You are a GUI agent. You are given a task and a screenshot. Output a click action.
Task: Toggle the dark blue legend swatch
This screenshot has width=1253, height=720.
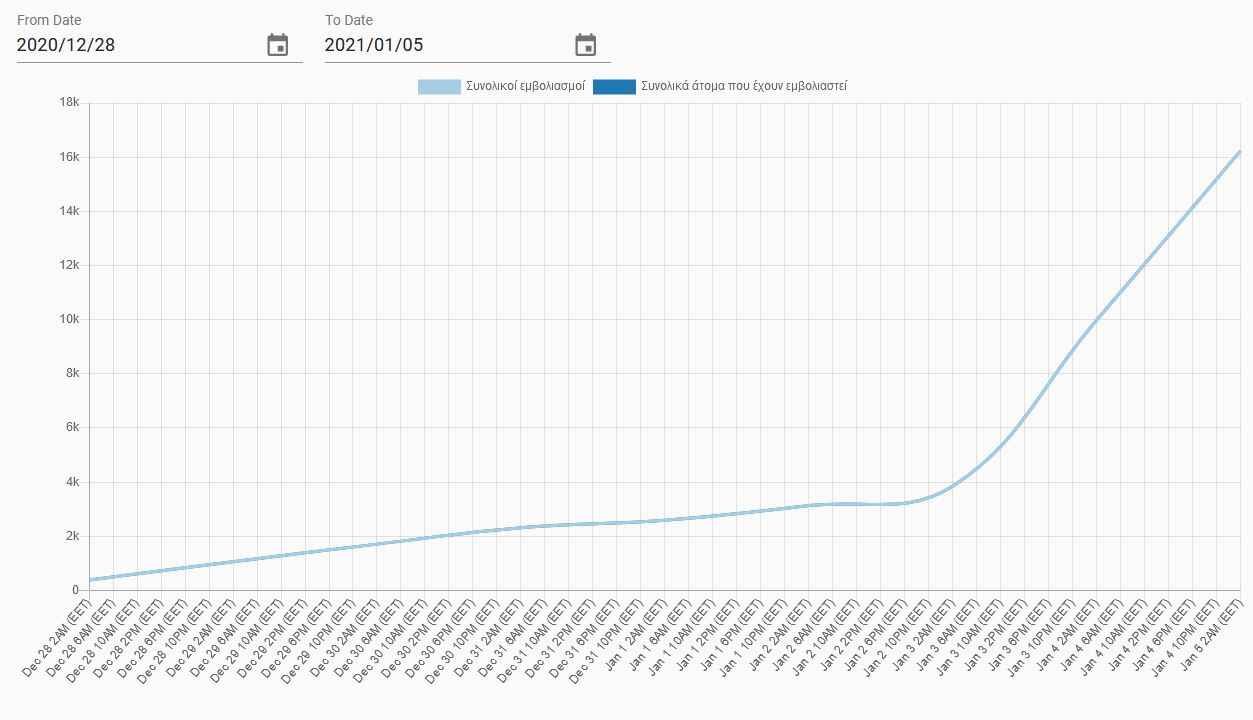pos(614,87)
